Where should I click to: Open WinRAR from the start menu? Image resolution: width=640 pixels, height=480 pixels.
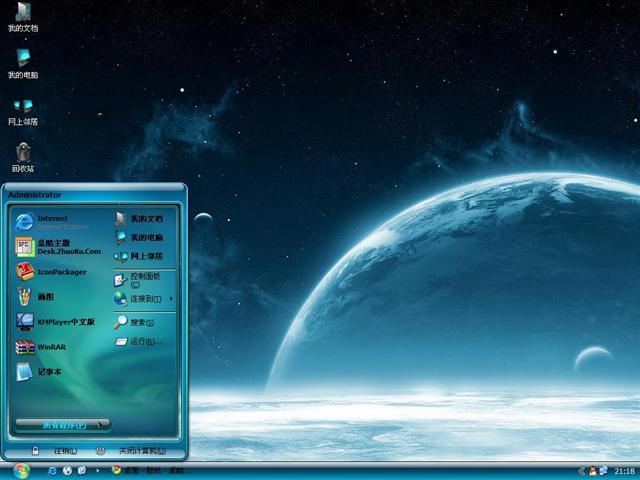tap(41, 347)
